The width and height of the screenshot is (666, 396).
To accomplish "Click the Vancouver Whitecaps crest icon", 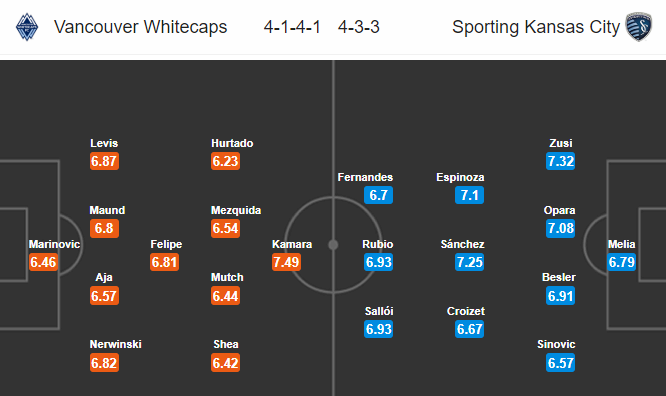I will [x=27, y=27].
